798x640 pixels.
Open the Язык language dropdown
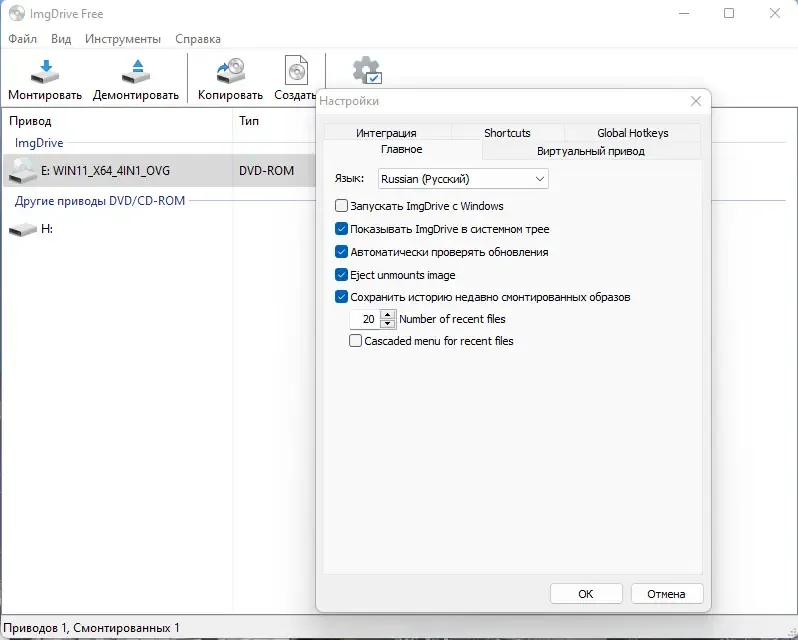pyautogui.click(x=463, y=179)
